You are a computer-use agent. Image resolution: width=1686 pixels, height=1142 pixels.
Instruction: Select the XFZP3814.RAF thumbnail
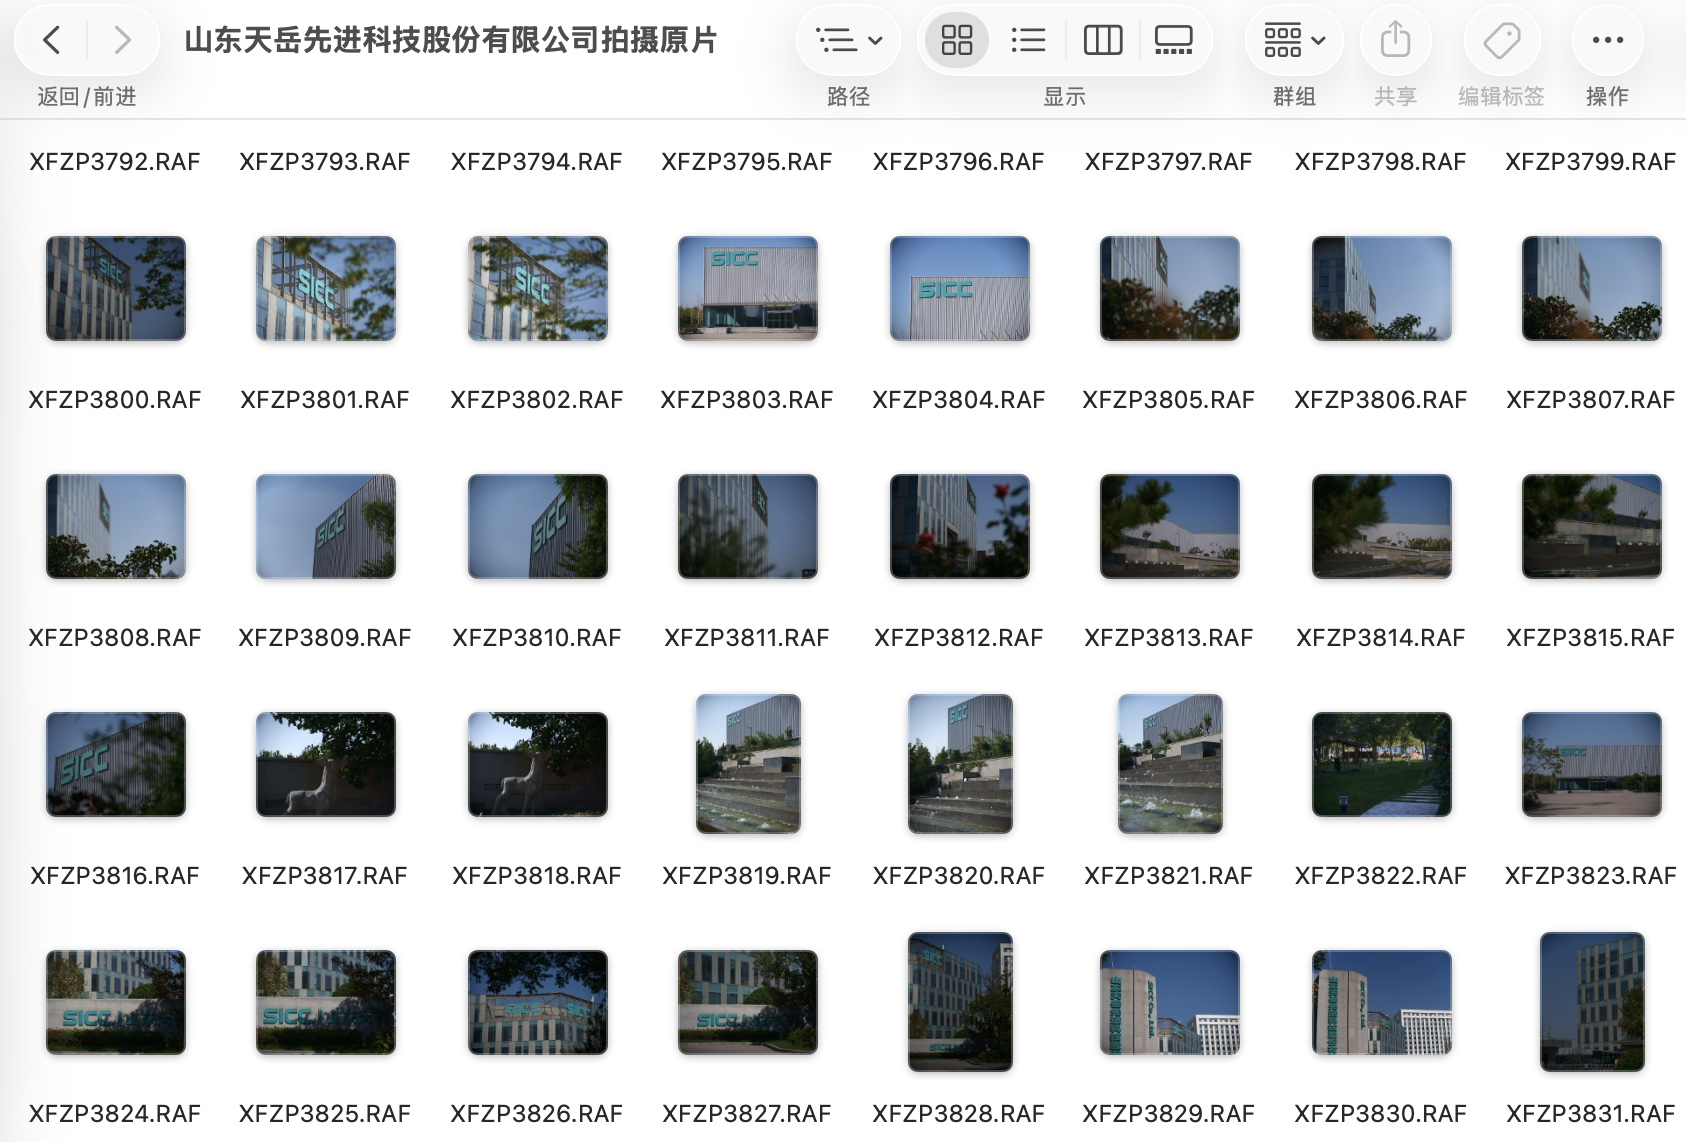tap(1382, 527)
